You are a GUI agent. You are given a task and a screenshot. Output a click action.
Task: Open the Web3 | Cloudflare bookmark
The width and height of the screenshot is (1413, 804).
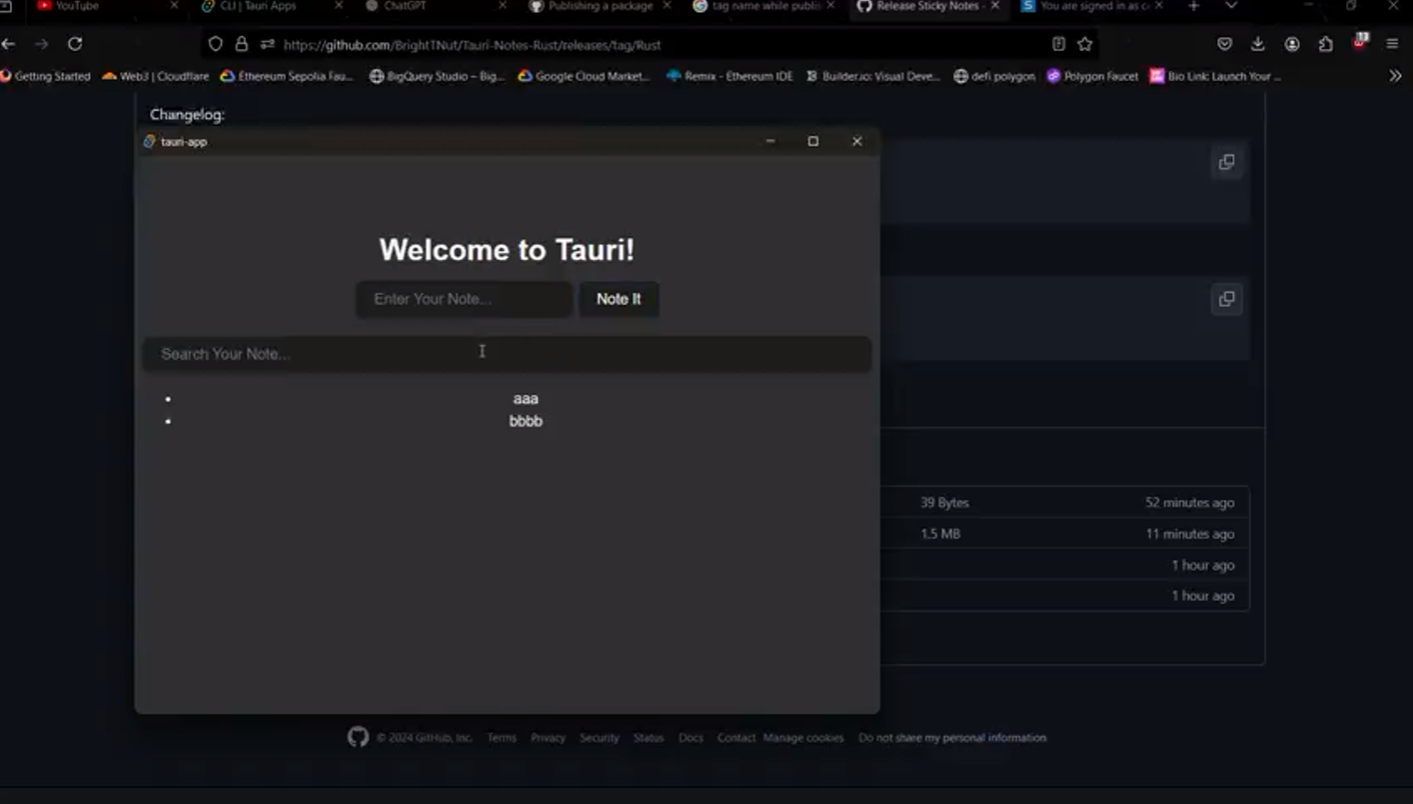(156, 76)
